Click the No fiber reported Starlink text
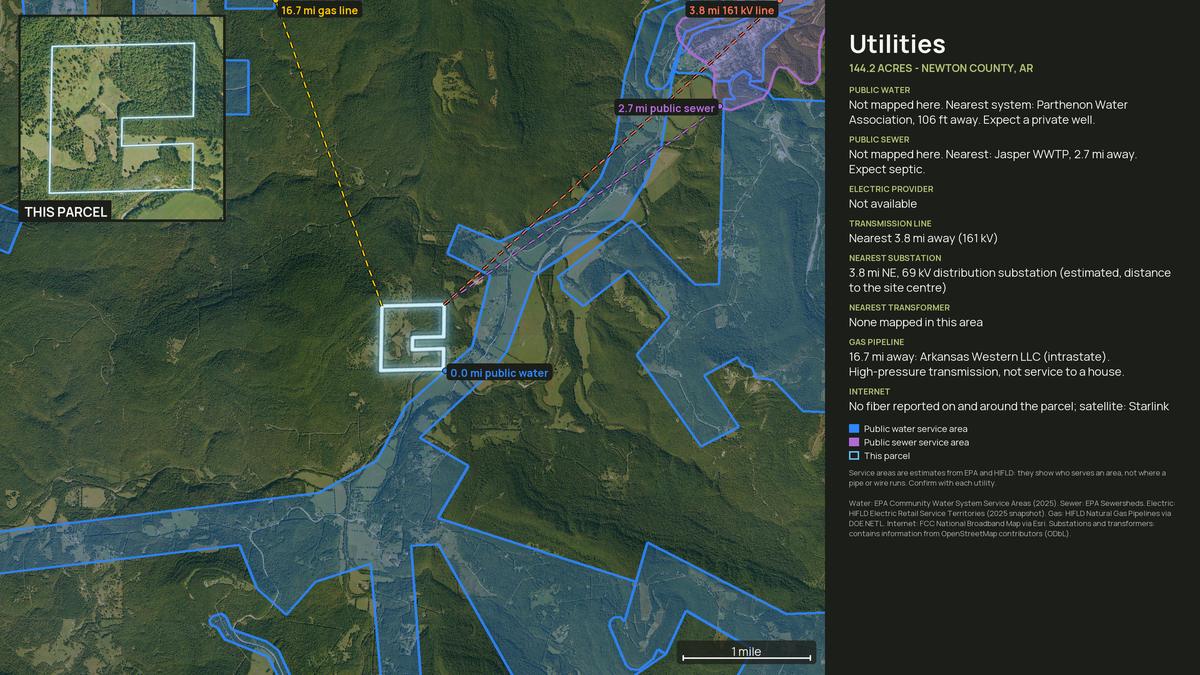This screenshot has height=675, width=1200. pyautogui.click(x=1009, y=406)
